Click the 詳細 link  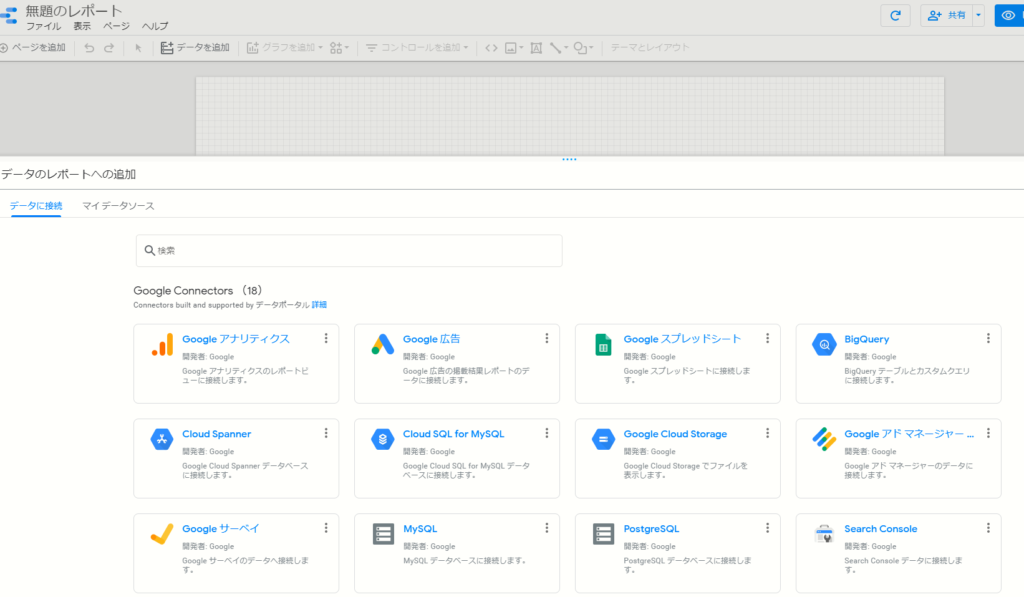coord(319,305)
